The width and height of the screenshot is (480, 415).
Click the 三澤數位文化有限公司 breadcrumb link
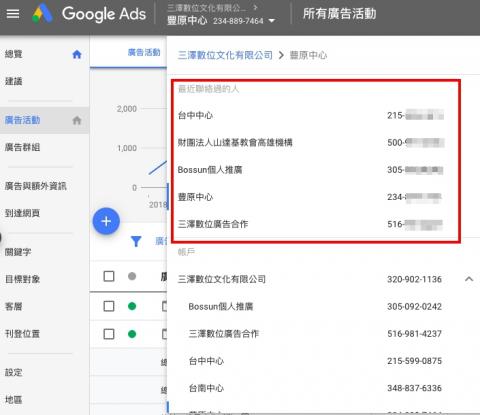(225, 55)
